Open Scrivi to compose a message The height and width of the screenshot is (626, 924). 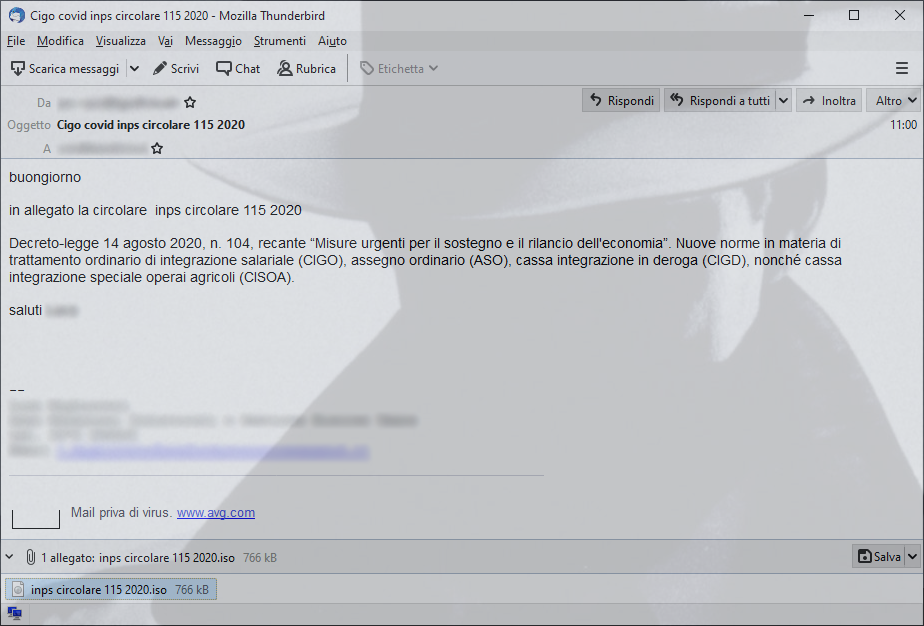[x=176, y=69]
